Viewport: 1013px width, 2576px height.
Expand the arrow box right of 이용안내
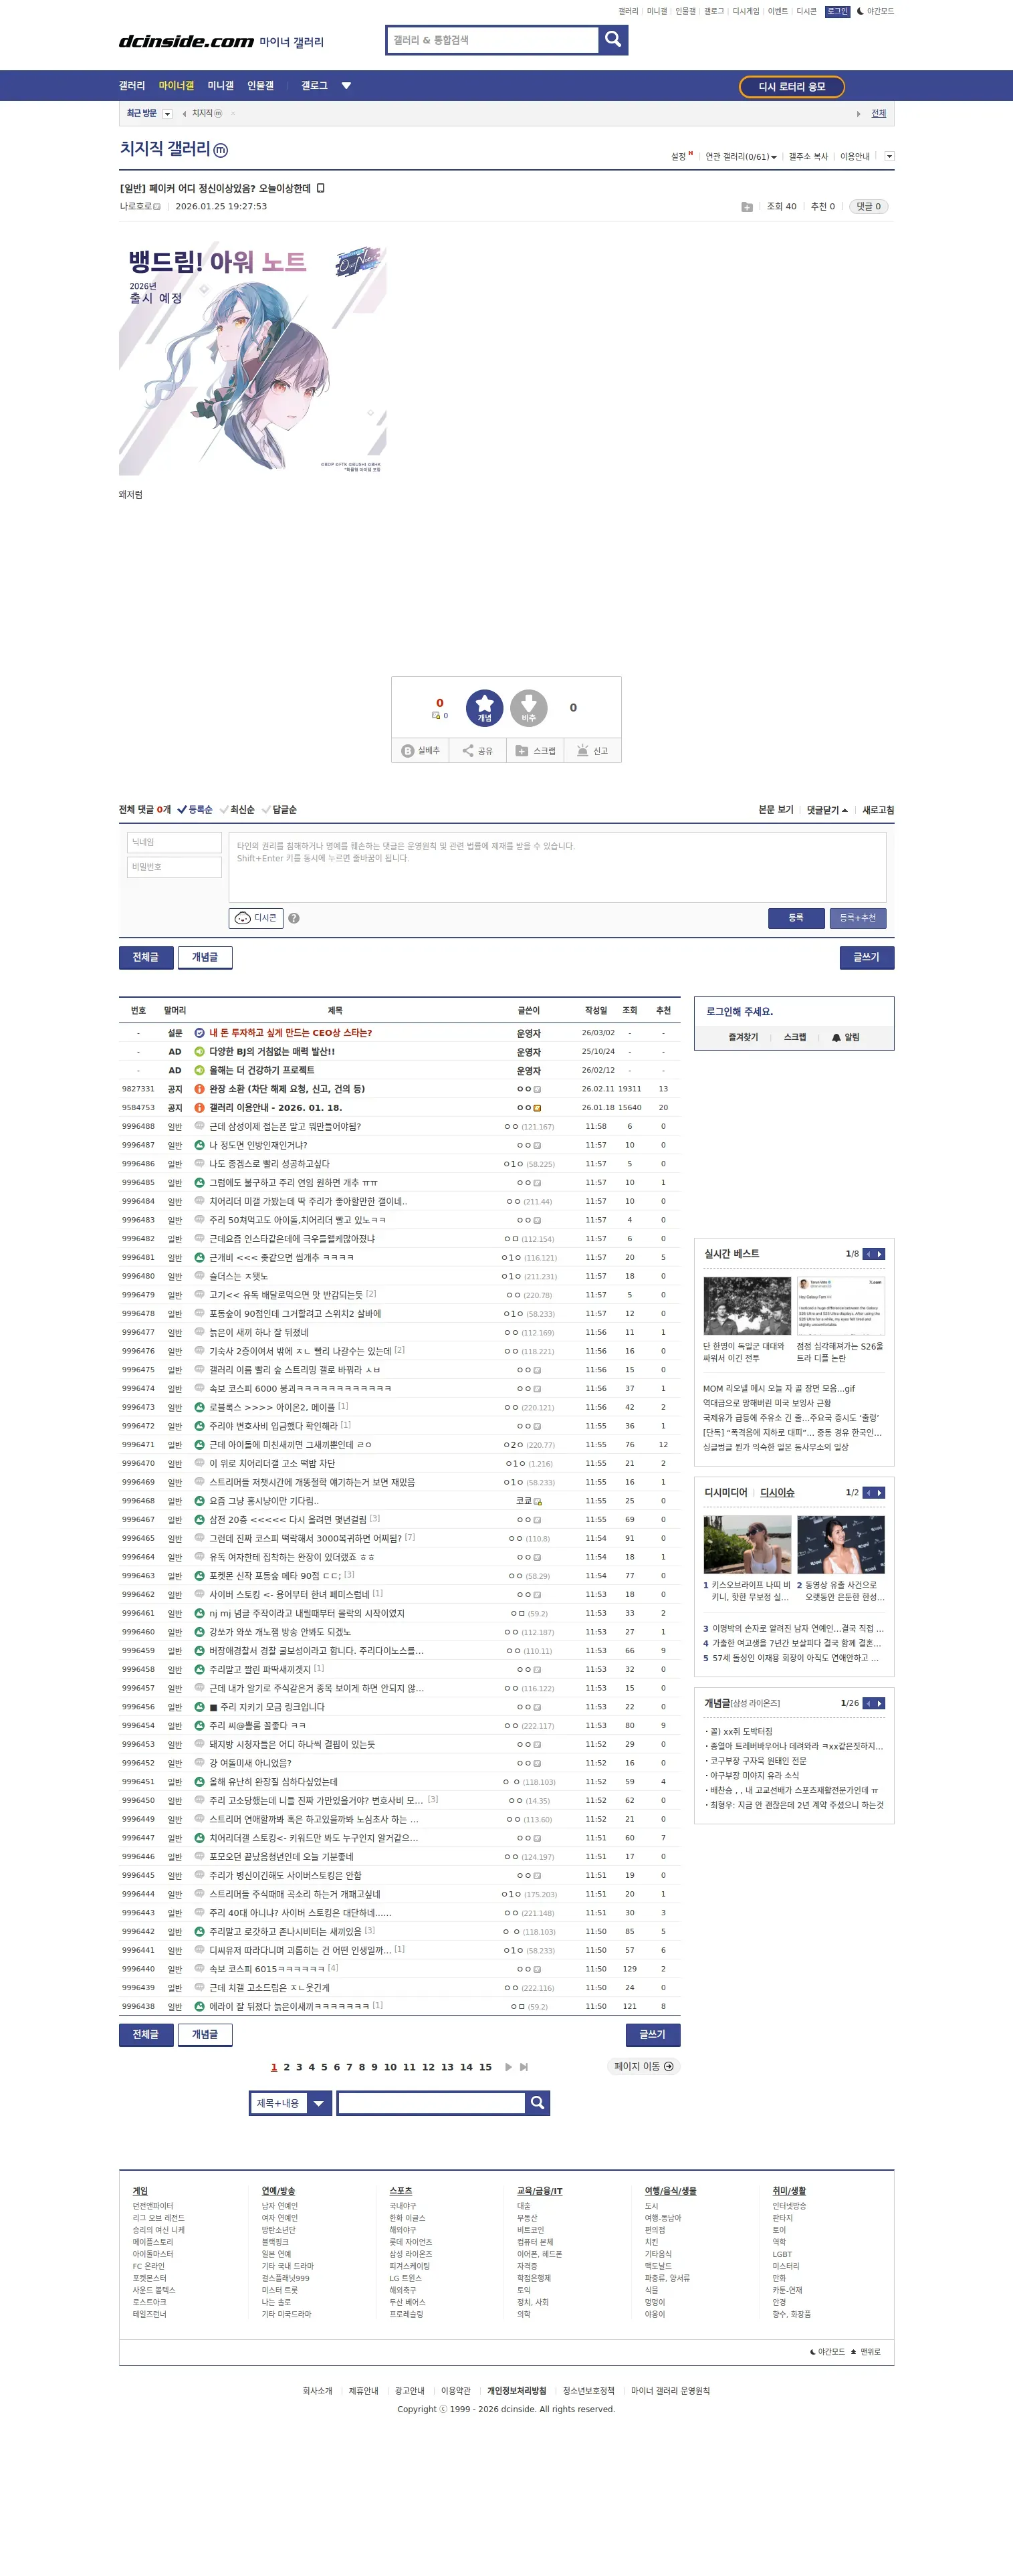[x=889, y=156]
